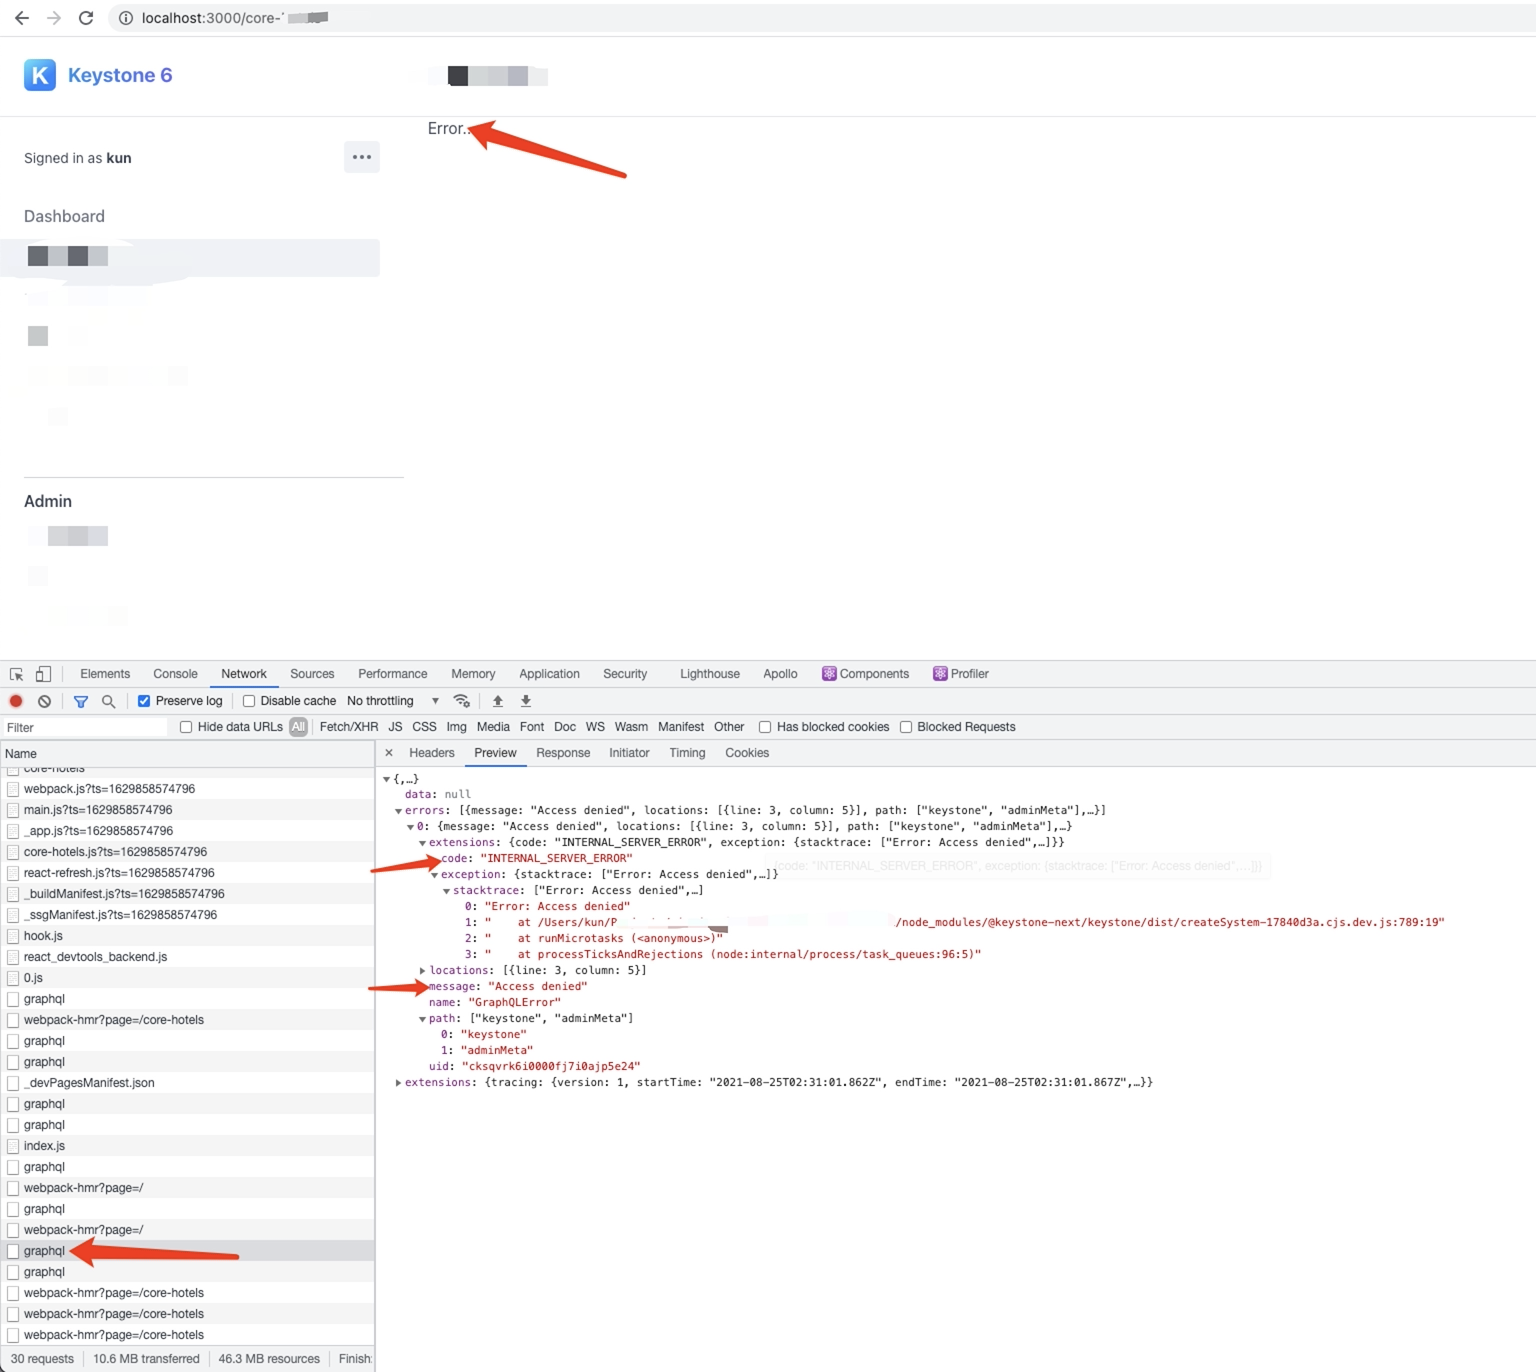
Task: Open the three-dots user menu button
Action: pos(362,157)
